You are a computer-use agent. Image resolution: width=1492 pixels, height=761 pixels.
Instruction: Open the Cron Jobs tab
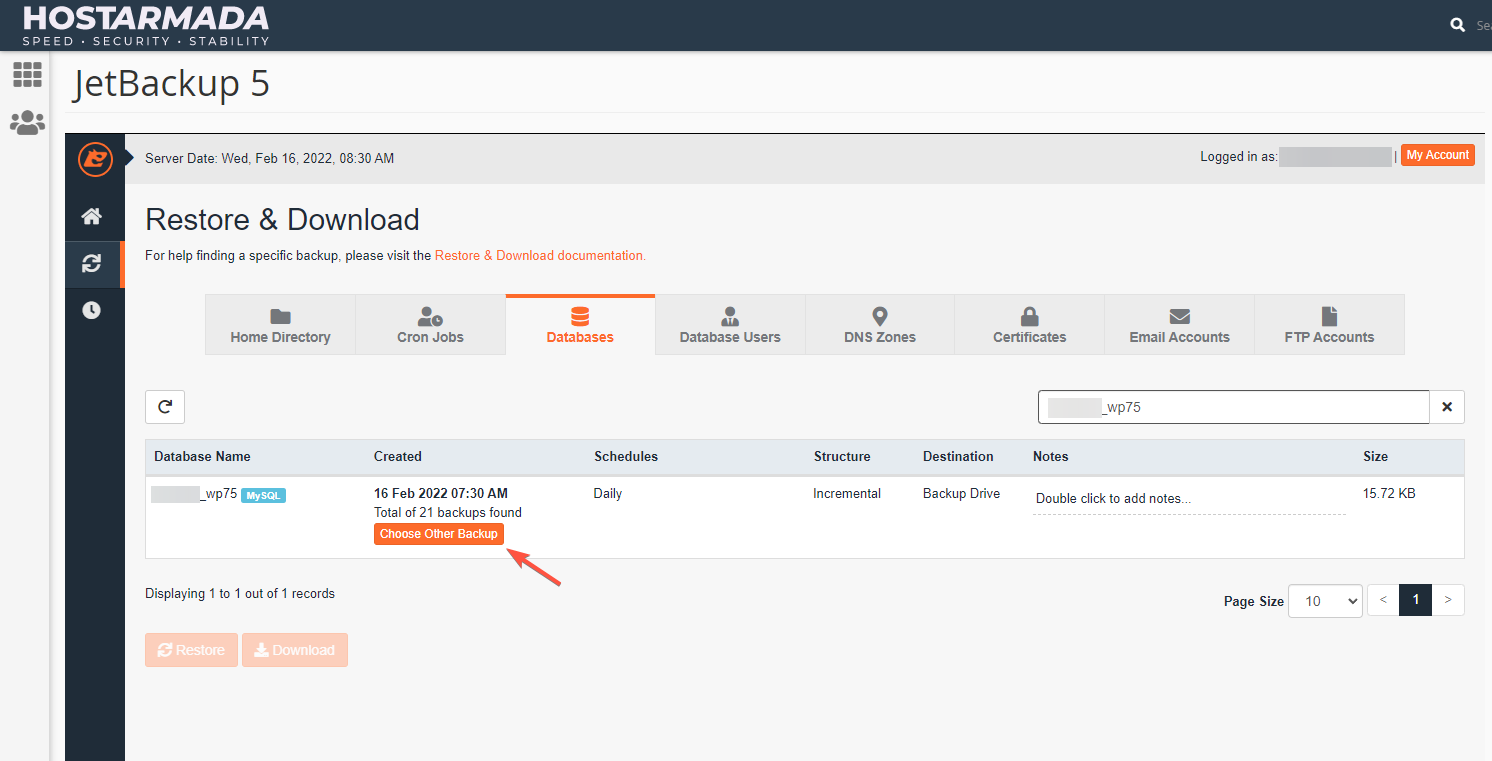430,325
